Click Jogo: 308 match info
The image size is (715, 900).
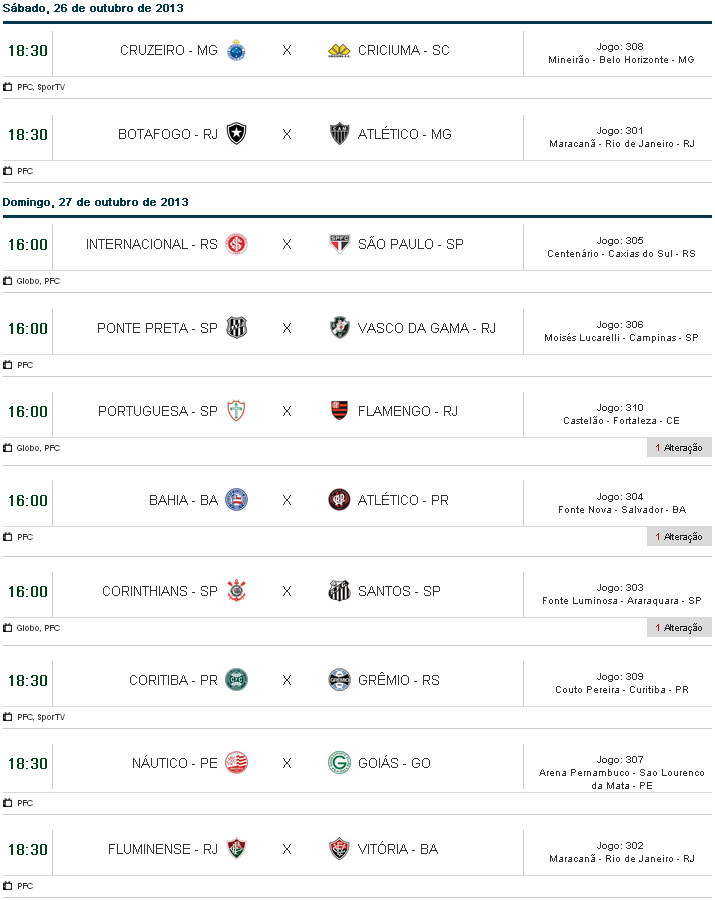[x=620, y=47]
